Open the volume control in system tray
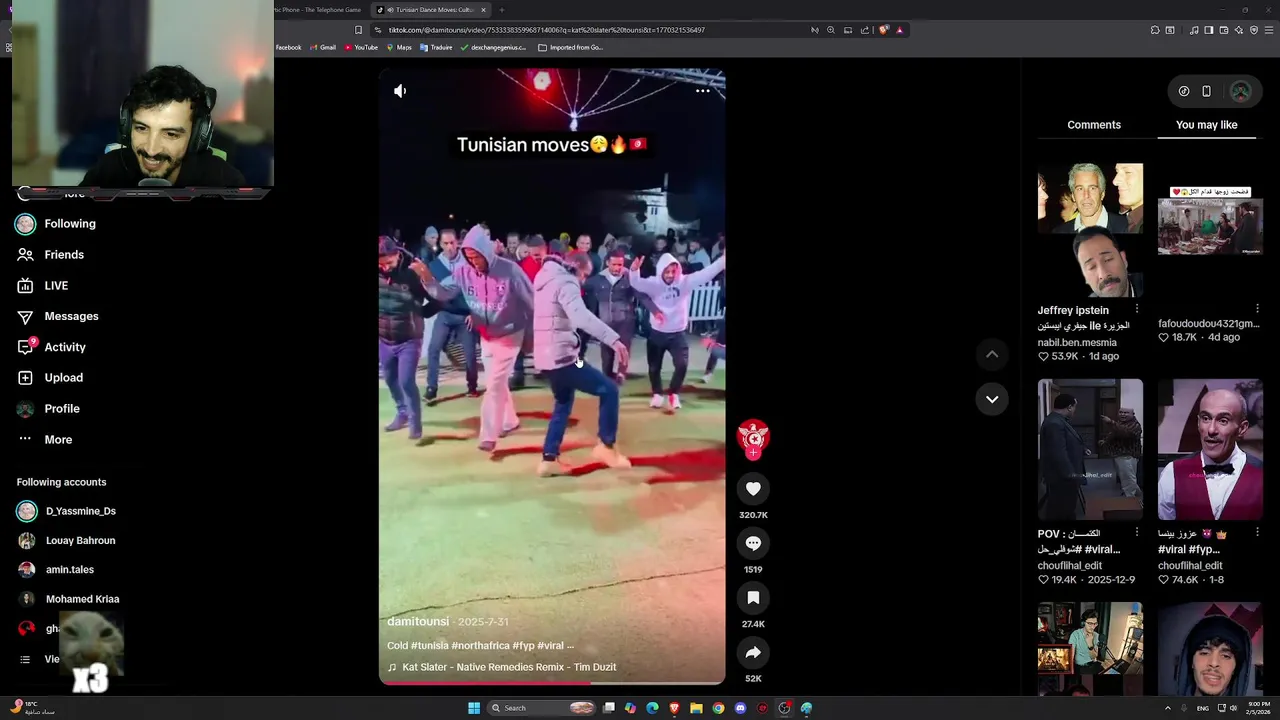This screenshot has width=1280, height=720. (1232, 708)
